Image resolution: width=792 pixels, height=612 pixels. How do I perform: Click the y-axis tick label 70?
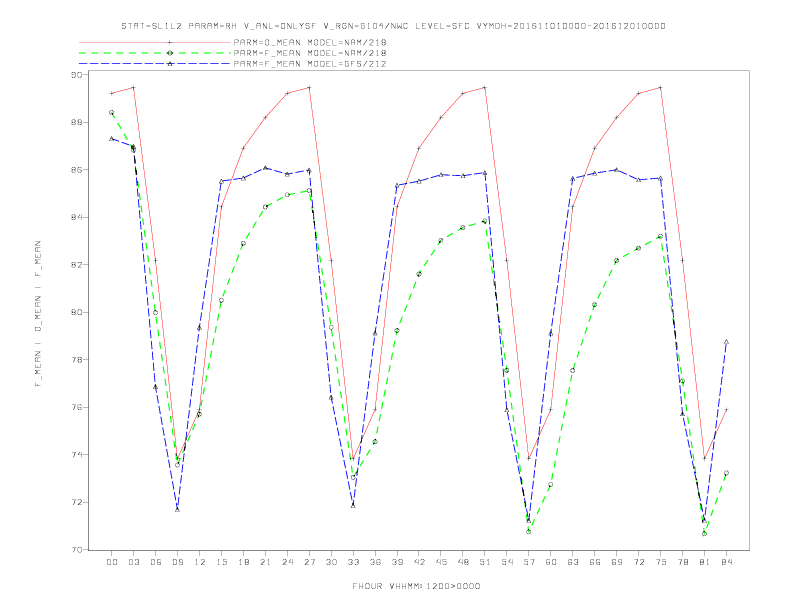click(x=76, y=549)
